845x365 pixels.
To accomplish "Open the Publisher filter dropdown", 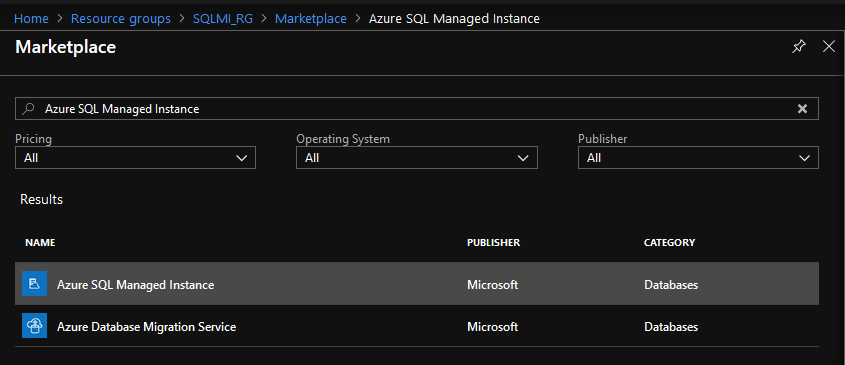I will [x=698, y=157].
